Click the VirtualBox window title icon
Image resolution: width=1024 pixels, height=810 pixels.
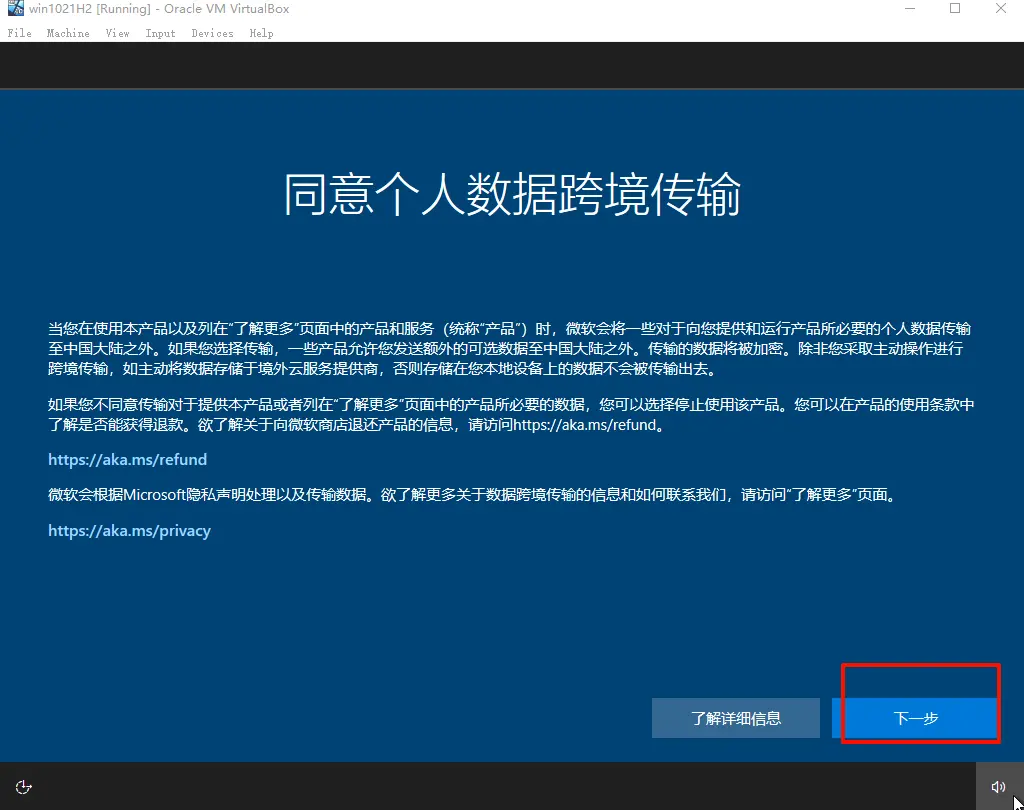tap(16, 8)
